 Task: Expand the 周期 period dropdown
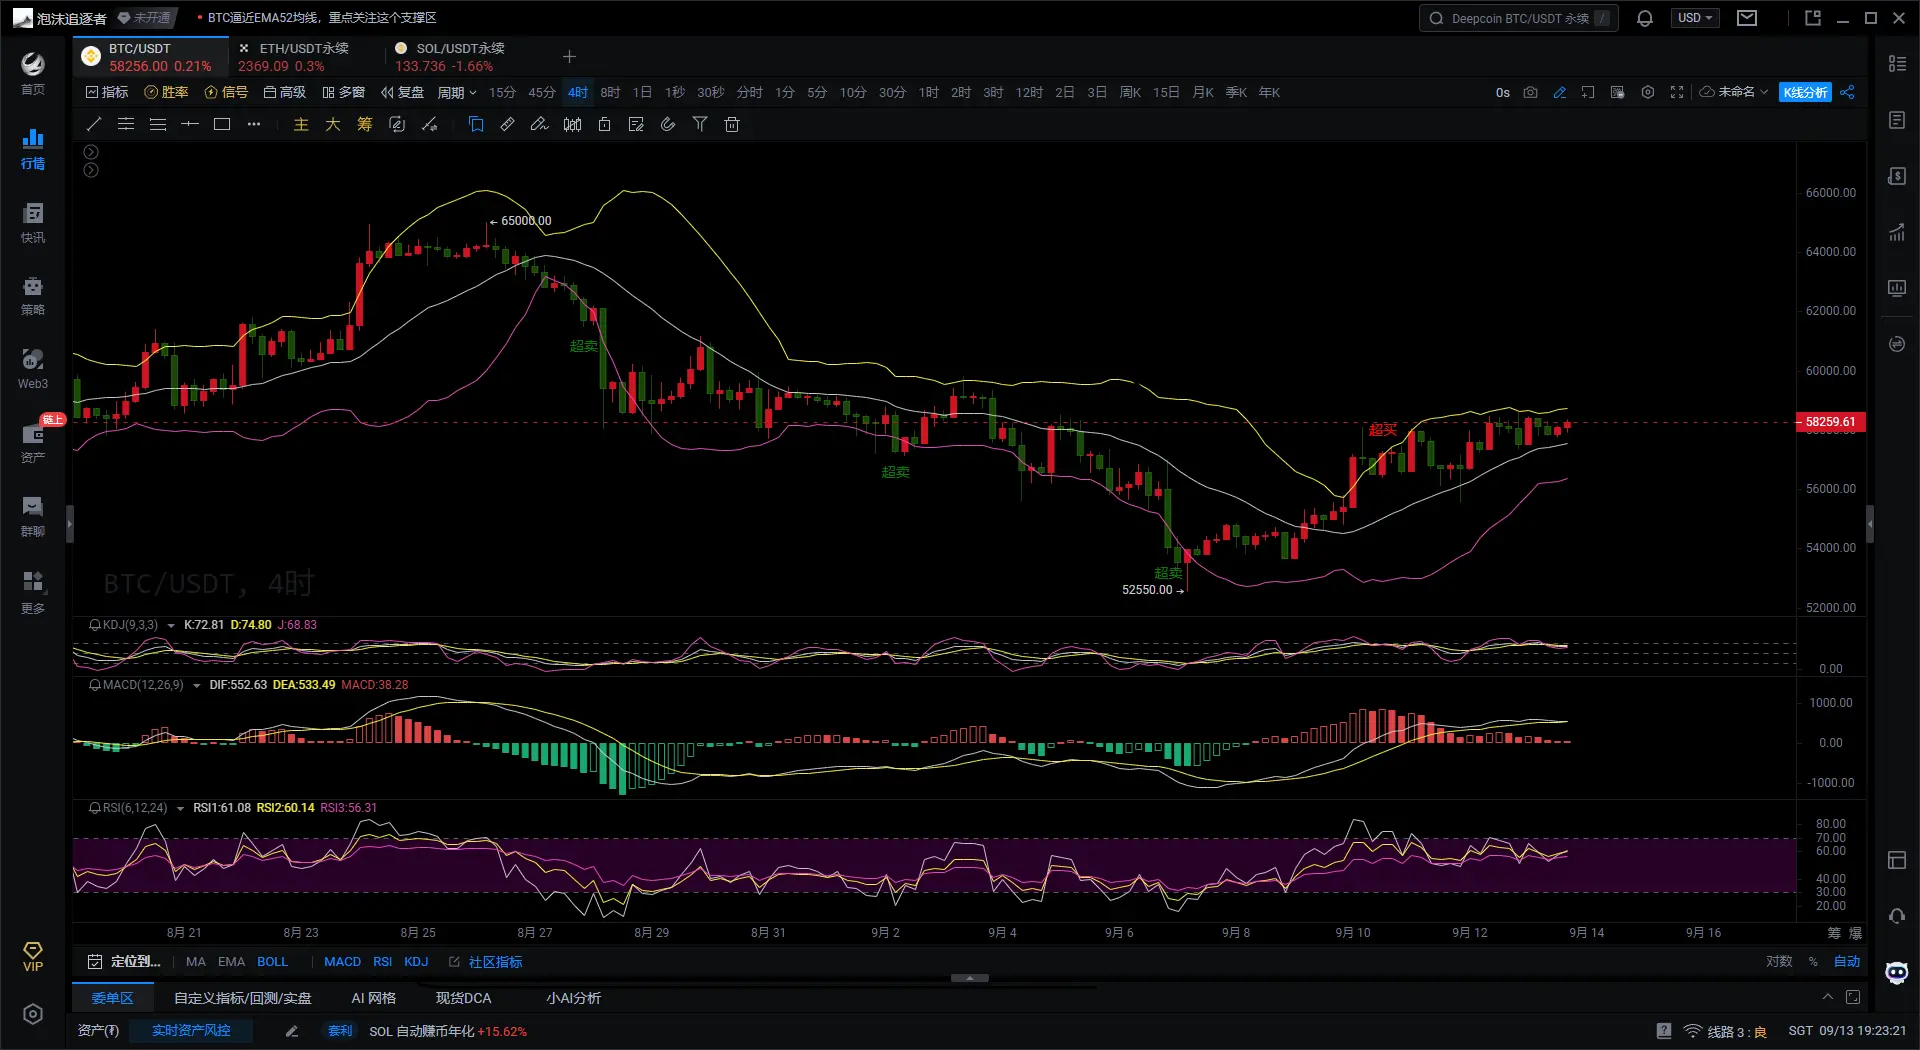pyautogui.click(x=456, y=93)
